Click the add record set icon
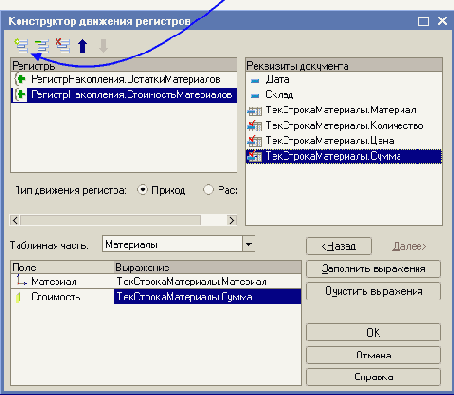 (x=42, y=46)
